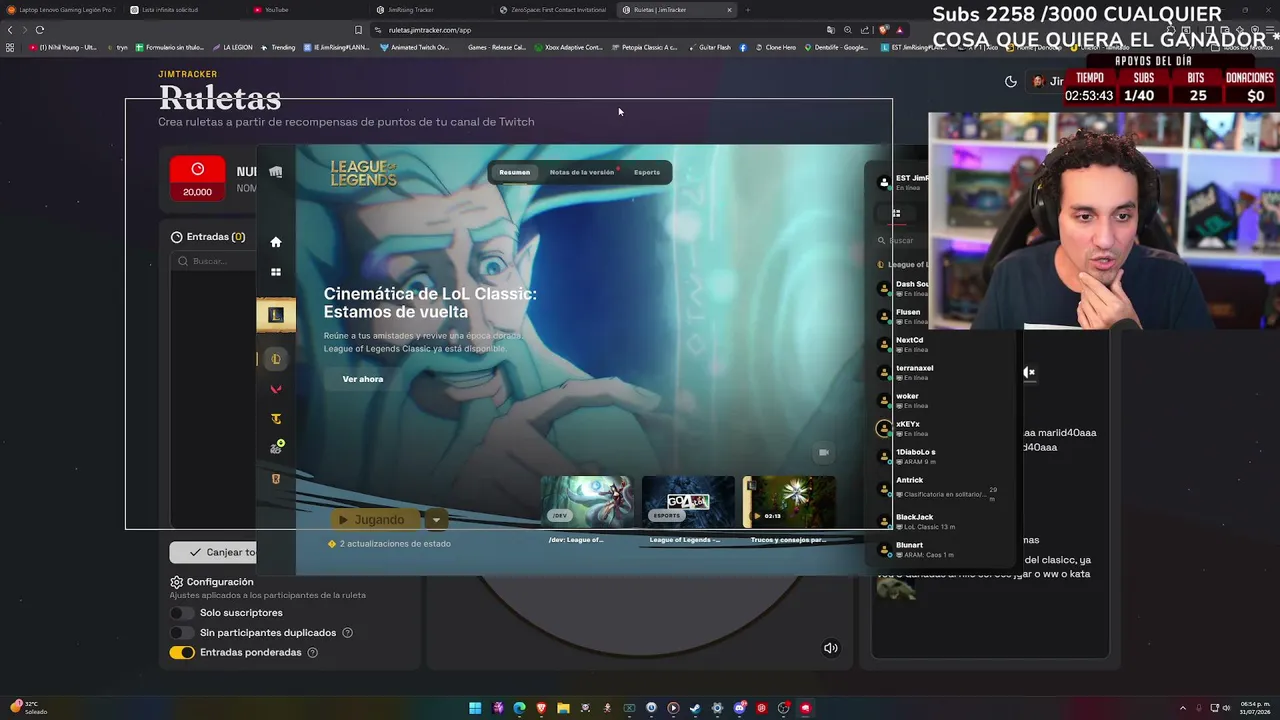Select Legends of Runeterra icon in sidebar

click(276, 479)
